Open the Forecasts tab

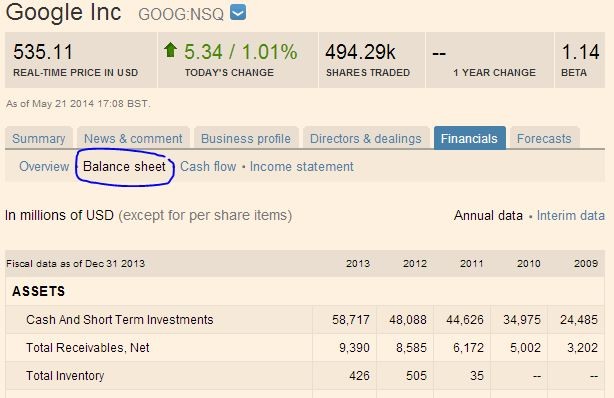pyautogui.click(x=544, y=138)
